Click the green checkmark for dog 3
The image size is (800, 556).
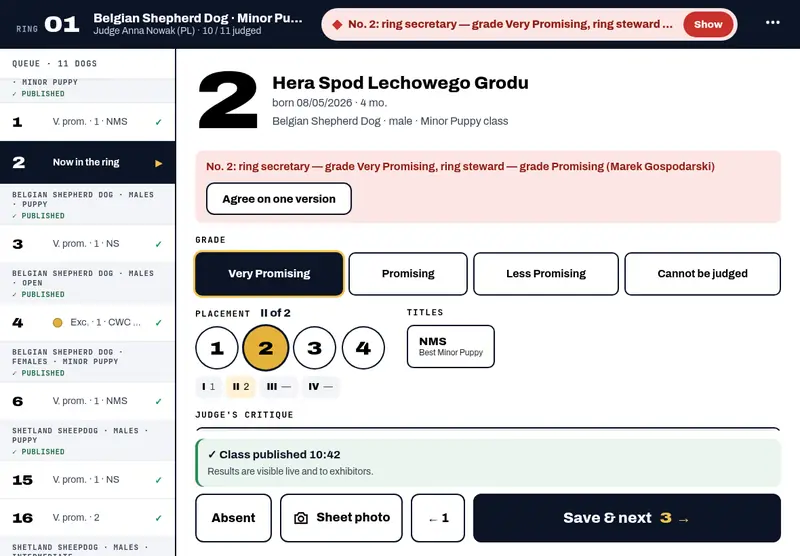tap(159, 244)
